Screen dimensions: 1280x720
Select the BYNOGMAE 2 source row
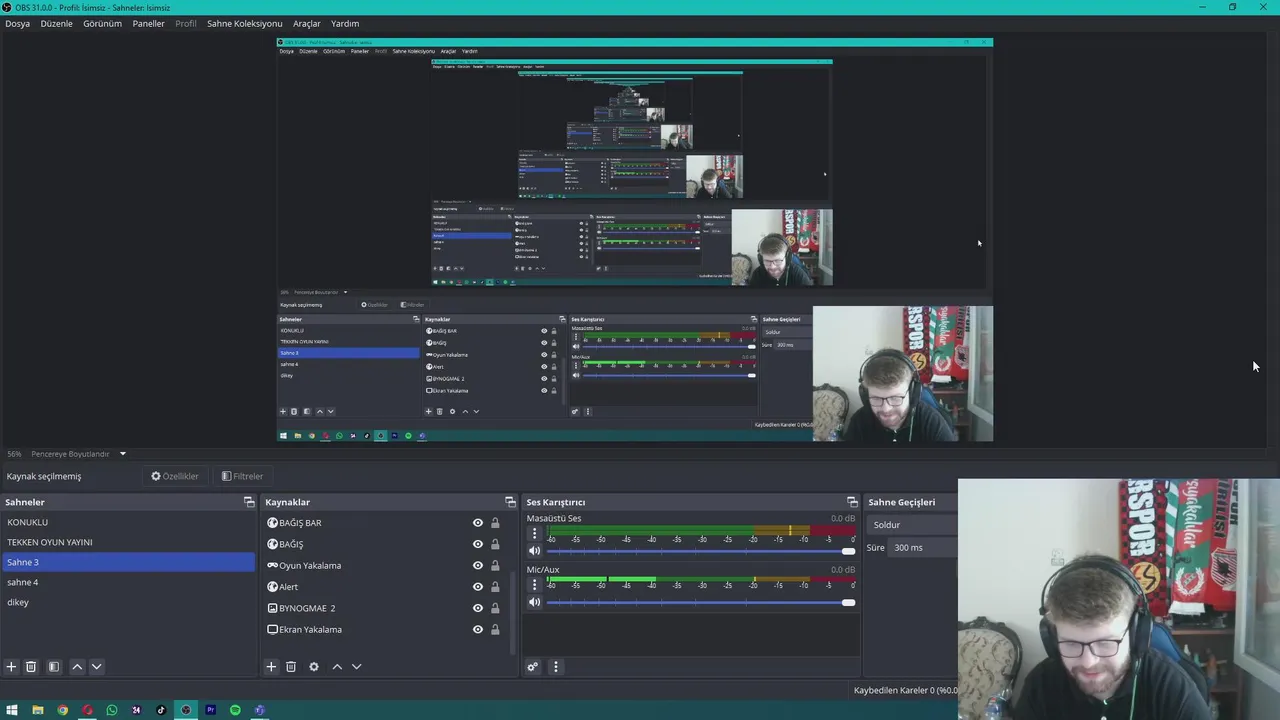point(386,608)
